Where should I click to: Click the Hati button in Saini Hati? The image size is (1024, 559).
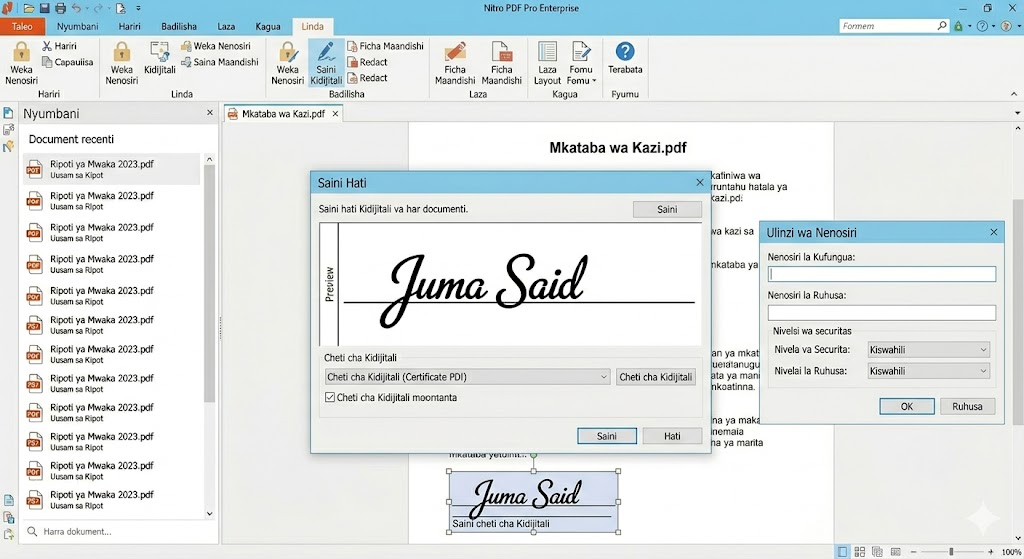pos(672,436)
